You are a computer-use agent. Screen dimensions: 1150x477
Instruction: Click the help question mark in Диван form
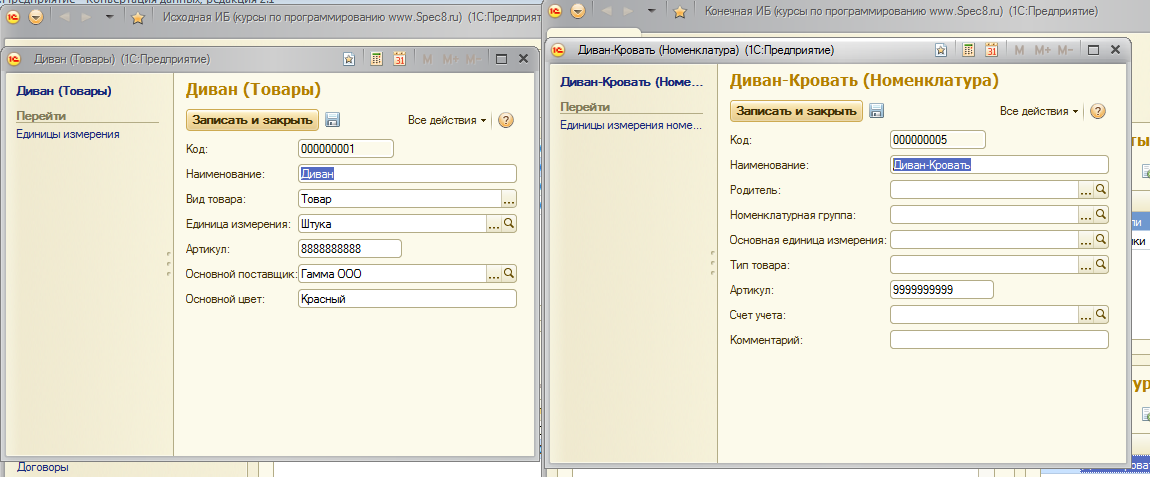pyautogui.click(x=506, y=120)
